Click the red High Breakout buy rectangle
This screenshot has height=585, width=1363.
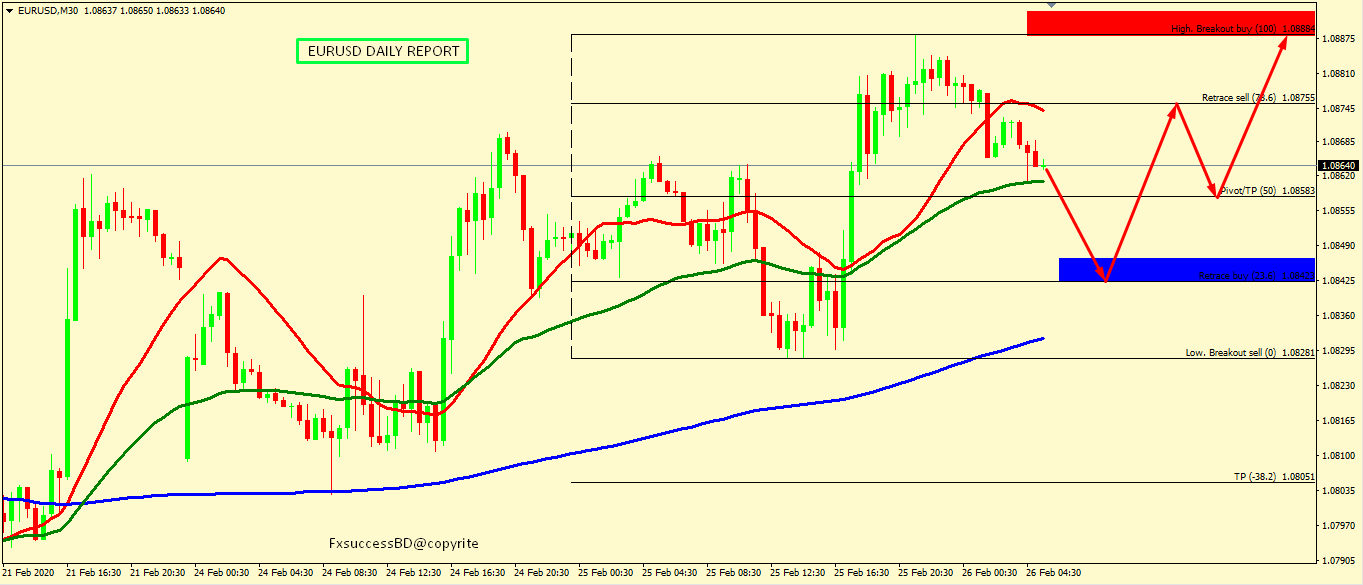[x=1169, y=22]
